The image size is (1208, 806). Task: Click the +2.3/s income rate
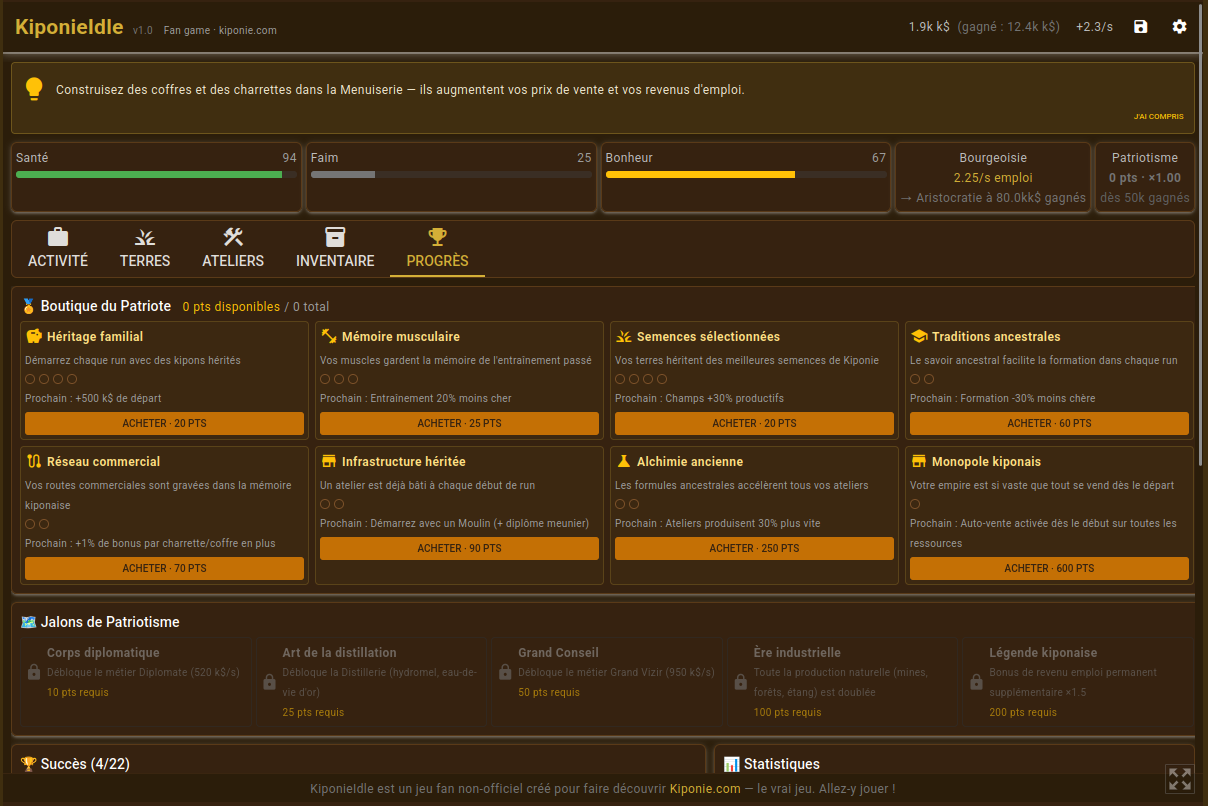1094,27
